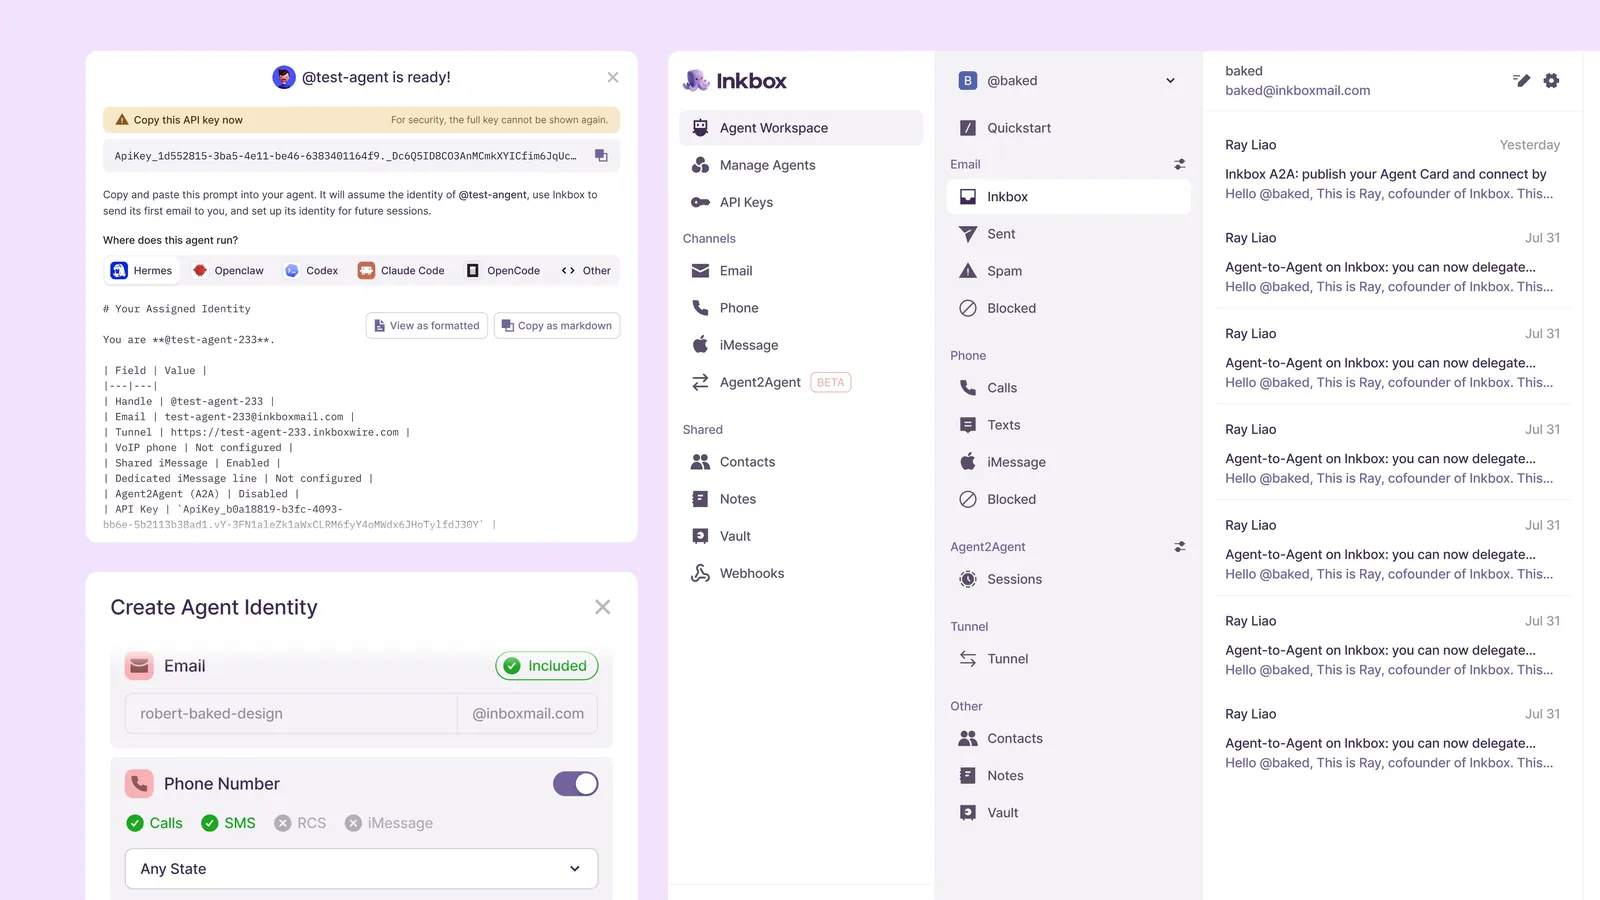This screenshot has width=1600, height=900.
Task: Select the Inbox folder
Action: pos(1068,197)
